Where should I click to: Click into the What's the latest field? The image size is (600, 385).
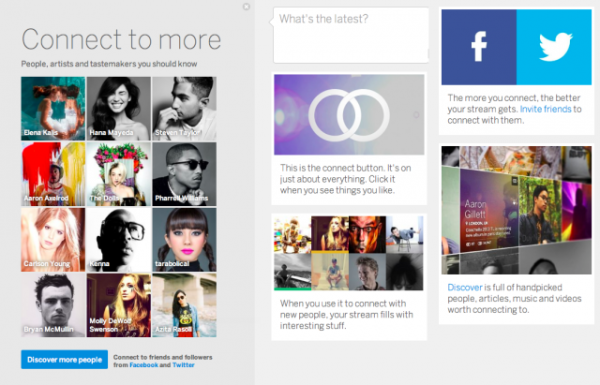[351, 35]
